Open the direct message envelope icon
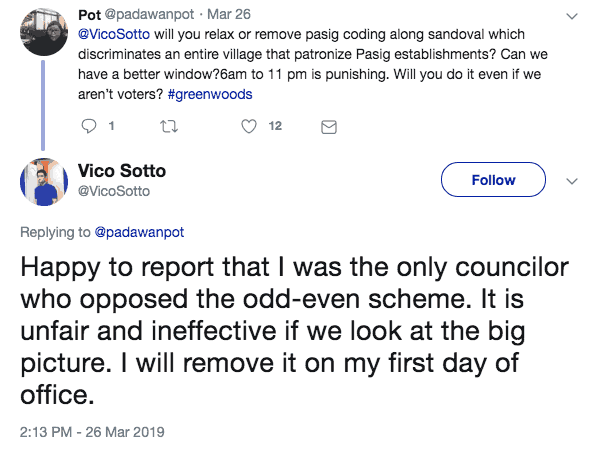The image size is (603, 449). 327,126
